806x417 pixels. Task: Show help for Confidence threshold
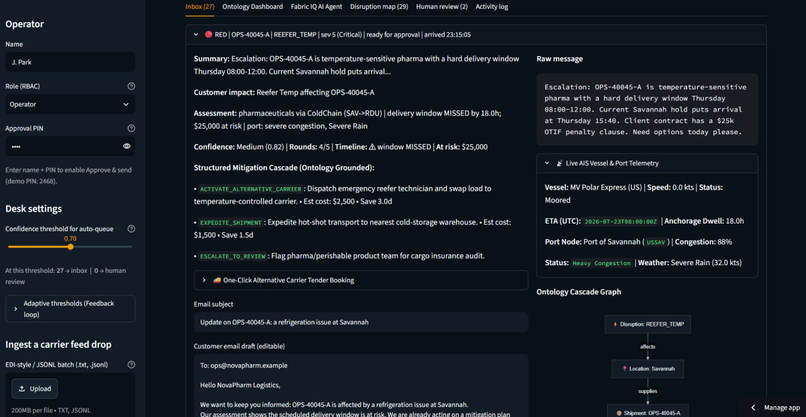tap(131, 229)
